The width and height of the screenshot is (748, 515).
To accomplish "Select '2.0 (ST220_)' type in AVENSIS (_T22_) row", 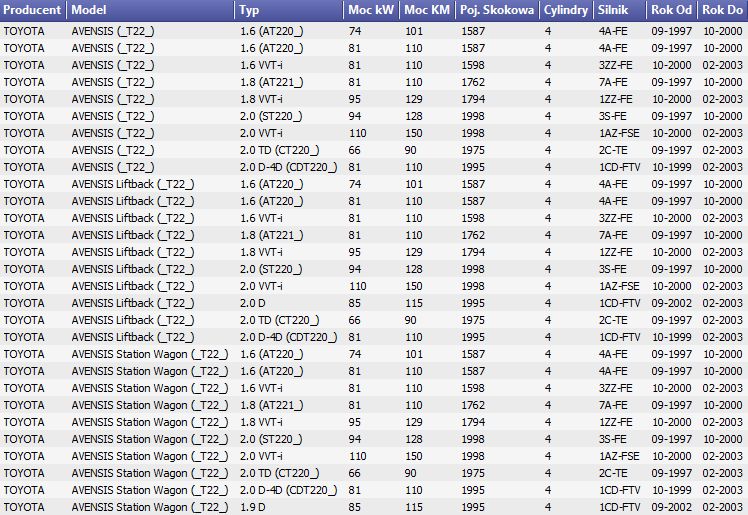I will point(271,116).
